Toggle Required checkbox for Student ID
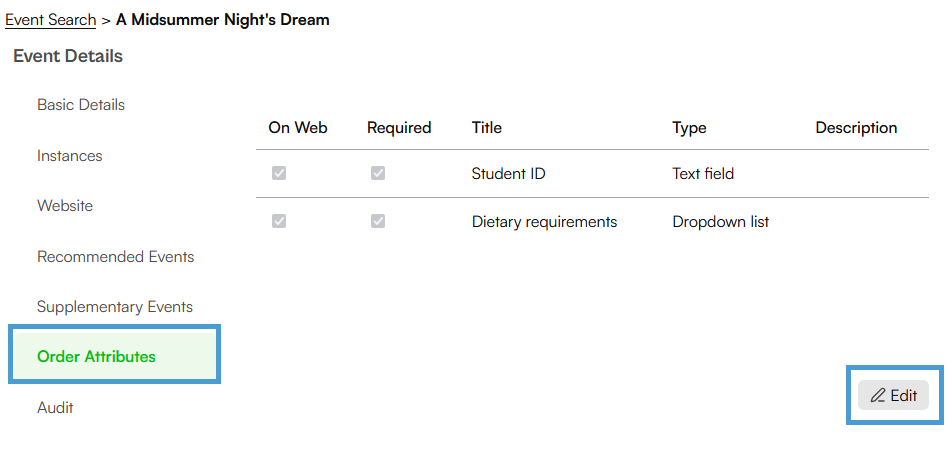The height and width of the screenshot is (450, 948). (x=378, y=174)
